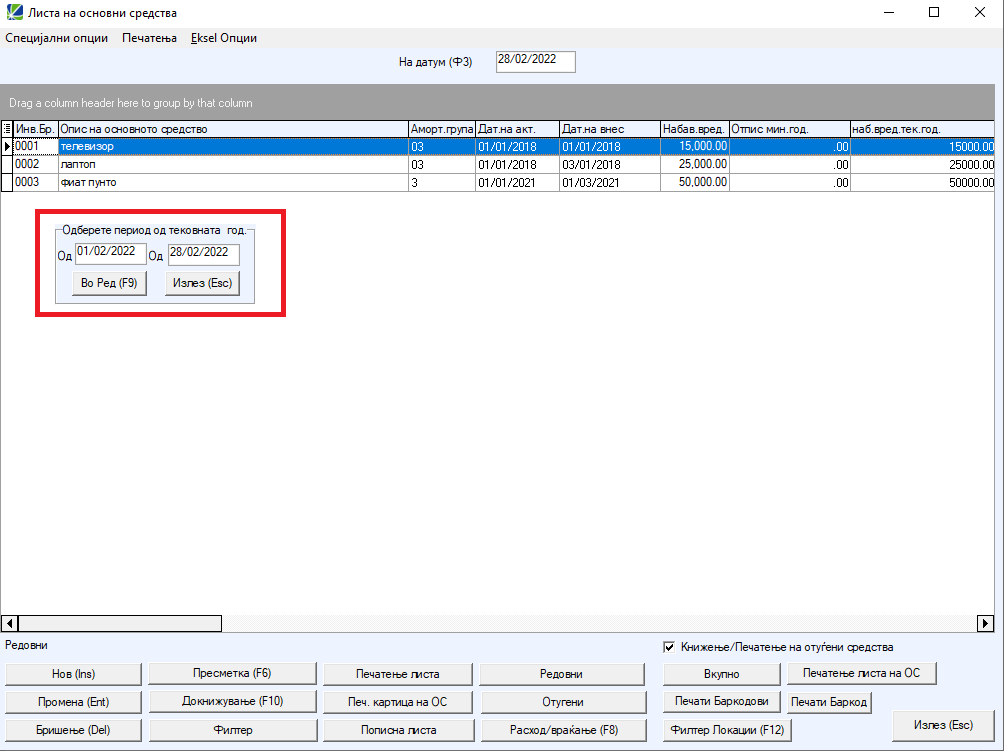Click the Отуѓени button
The image size is (1004, 751).
(563, 702)
